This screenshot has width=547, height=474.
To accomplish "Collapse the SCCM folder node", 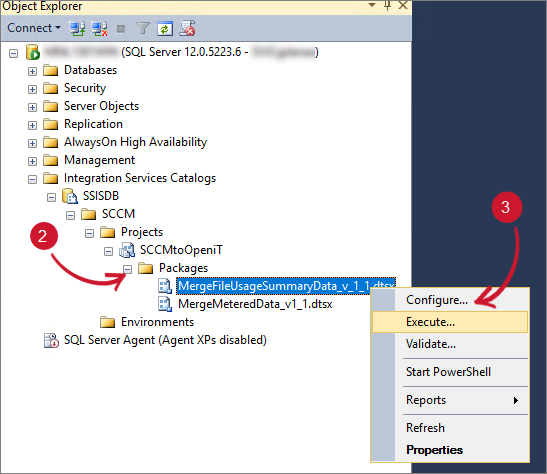I will point(70,215).
